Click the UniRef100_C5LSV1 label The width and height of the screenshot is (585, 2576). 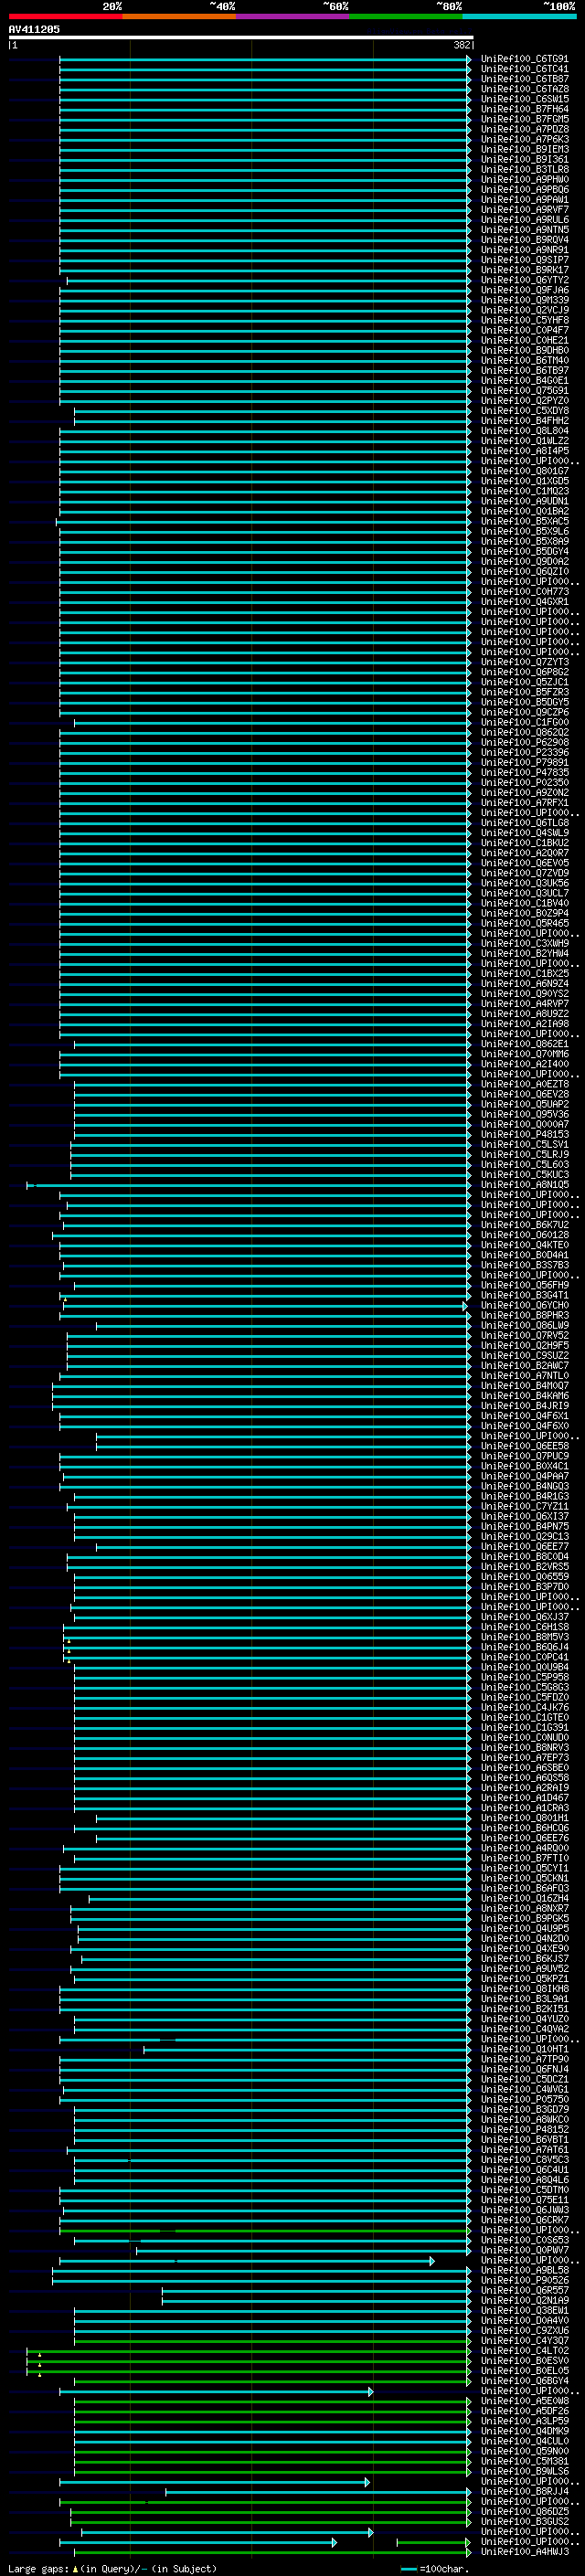pos(524,1144)
